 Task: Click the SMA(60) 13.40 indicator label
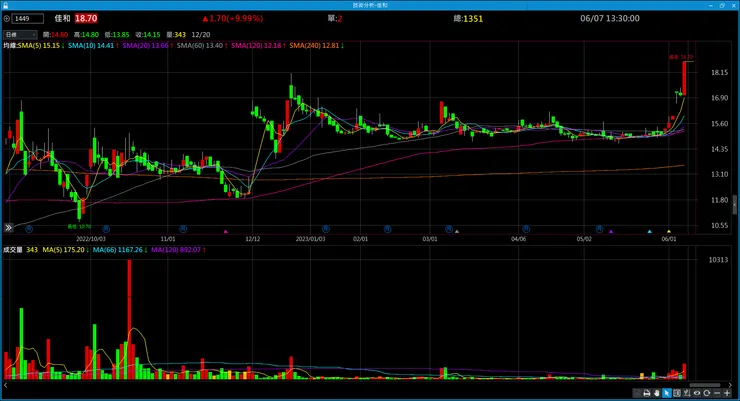coord(202,46)
